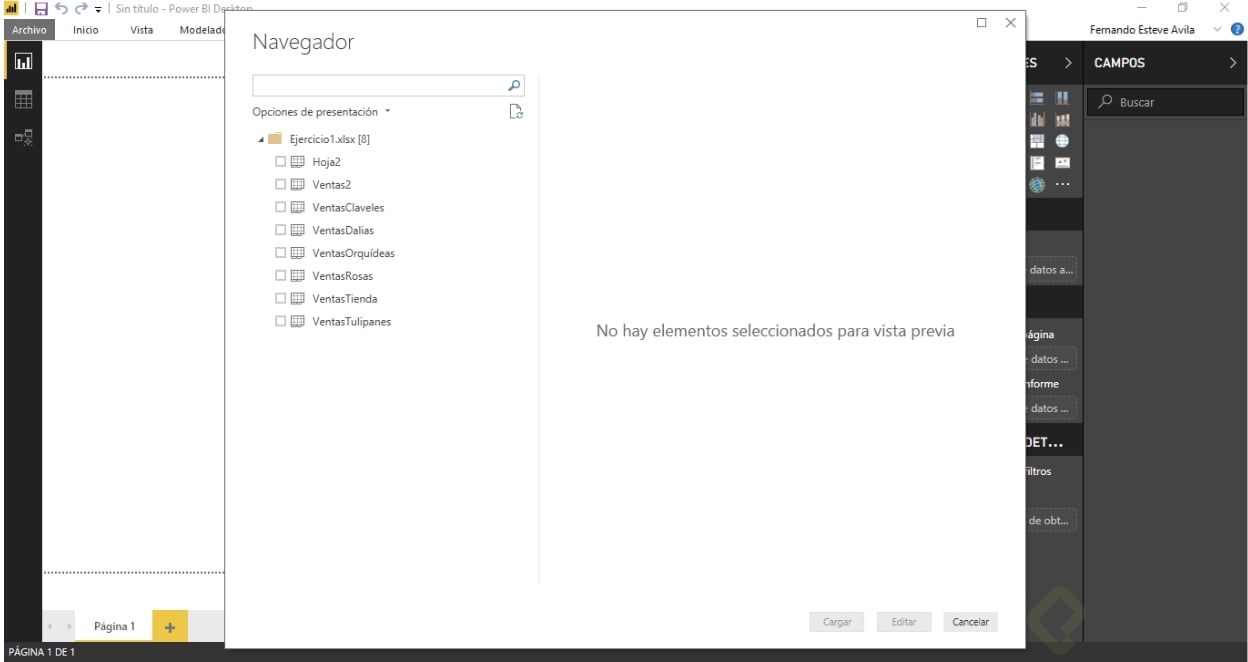This screenshot has height=662, width=1248.
Task: Pick the KPI visual icon
Action: click(1062, 163)
